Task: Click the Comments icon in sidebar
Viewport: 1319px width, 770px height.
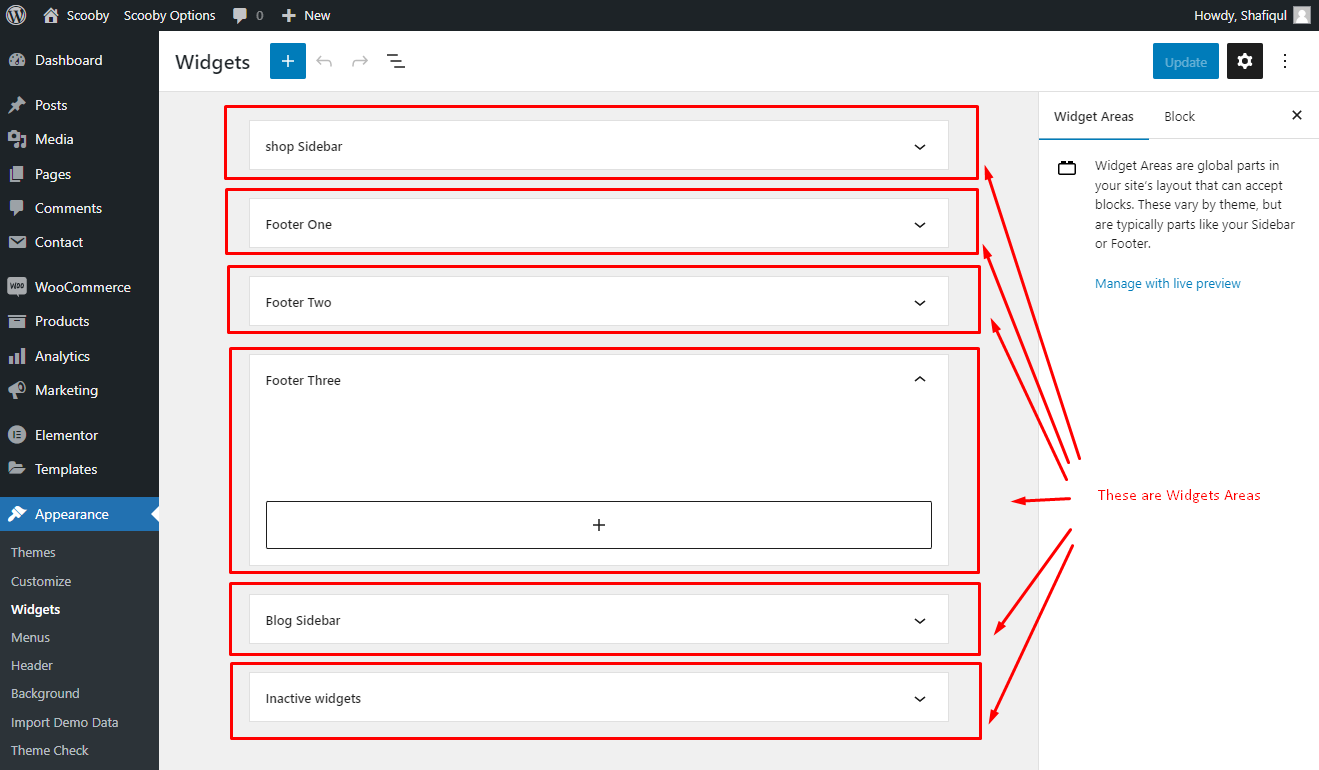Action: click(17, 208)
